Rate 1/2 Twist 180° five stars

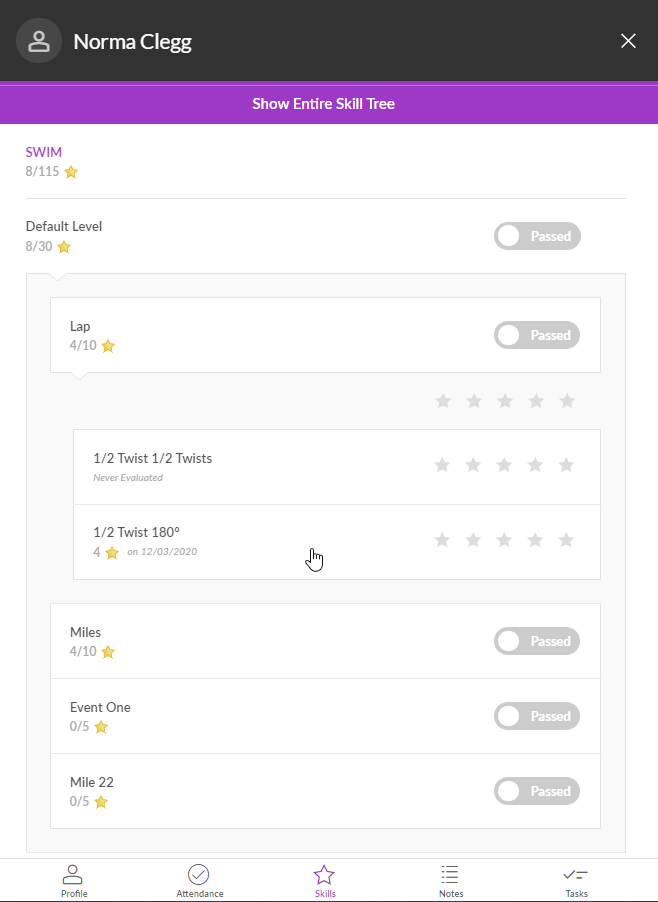567,540
